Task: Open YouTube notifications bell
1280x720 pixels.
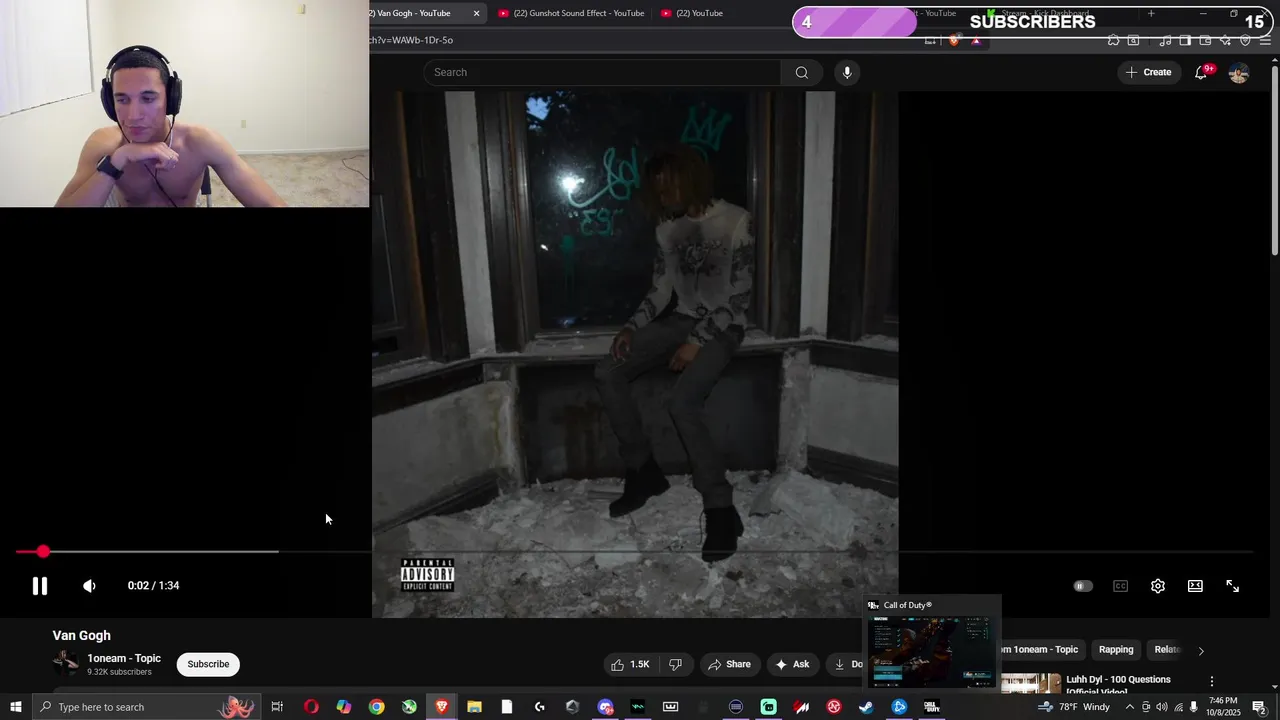Action: click(x=1201, y=72)
